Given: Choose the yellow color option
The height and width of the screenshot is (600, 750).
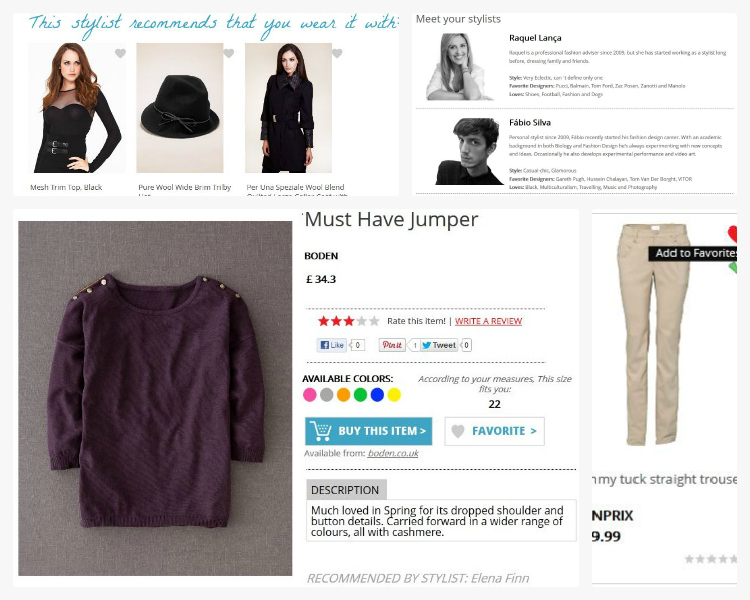Looking at the screenshot, I should point(394,395).
